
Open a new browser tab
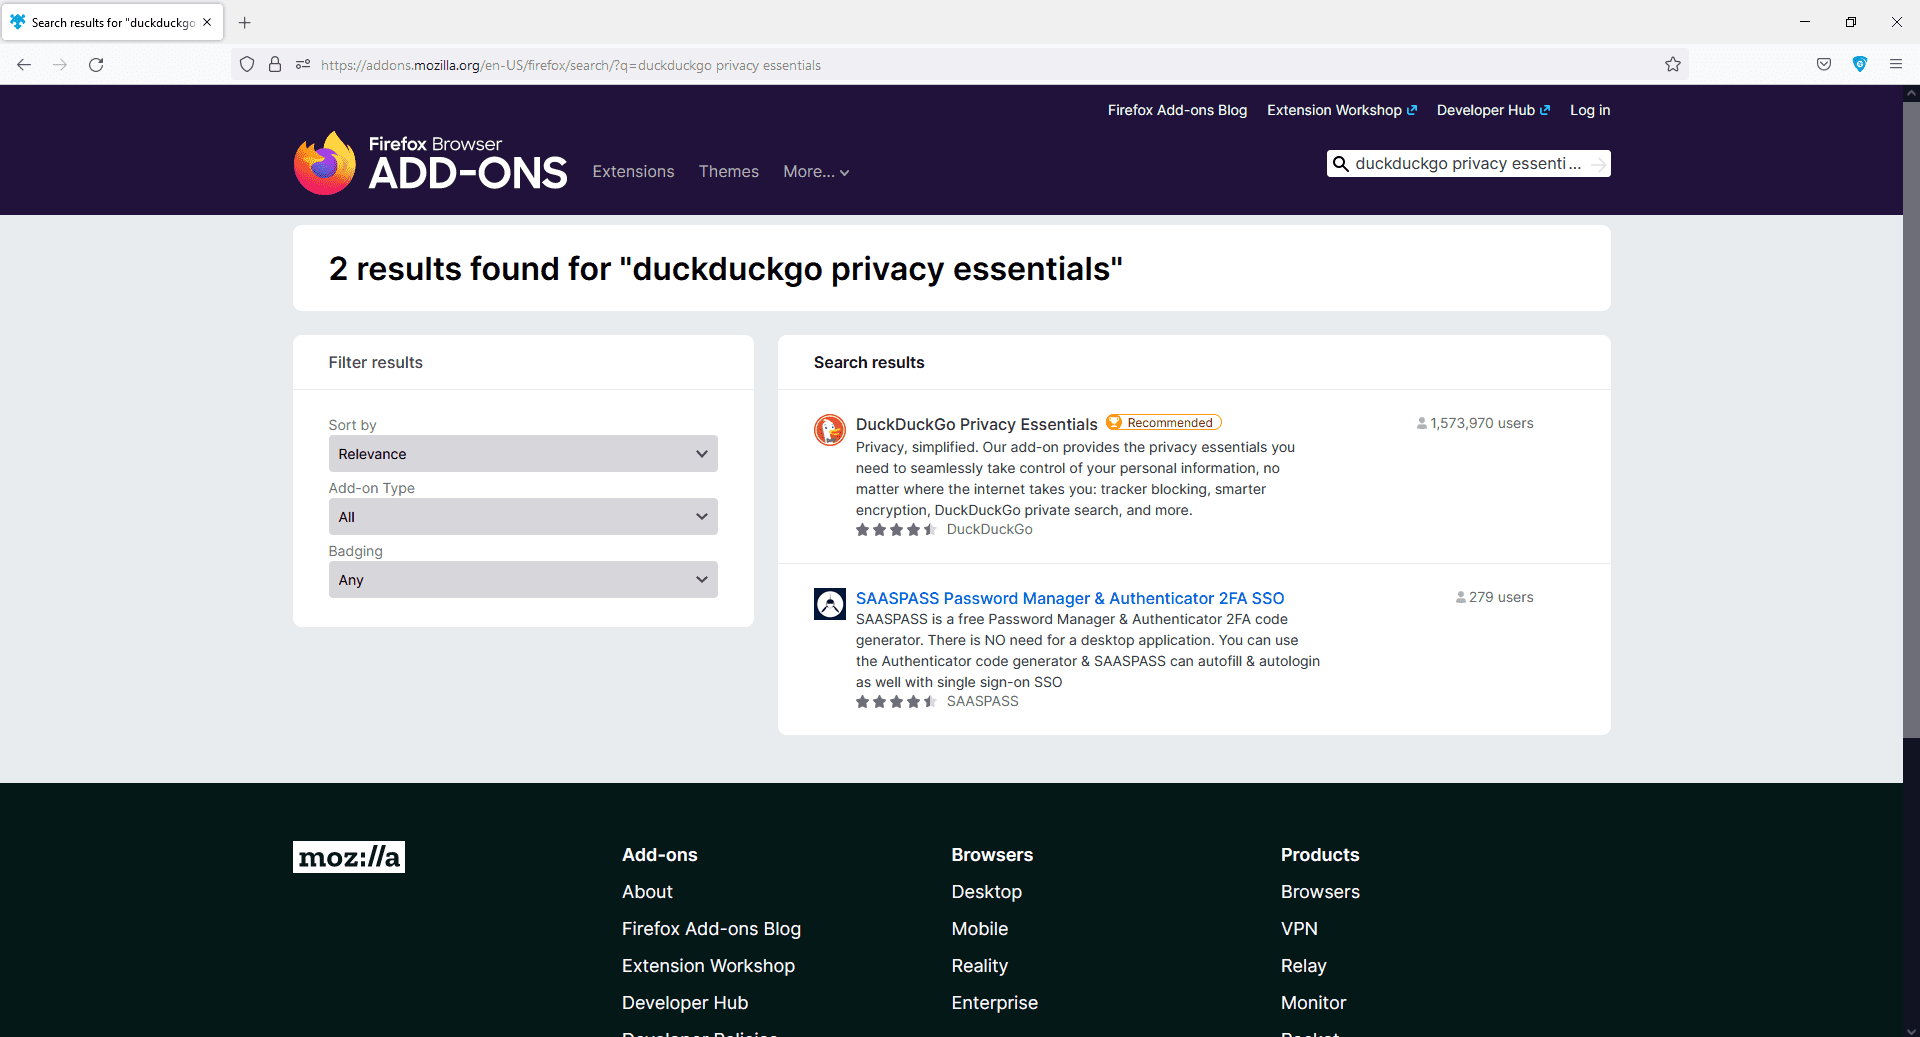(x=245, y=22)
